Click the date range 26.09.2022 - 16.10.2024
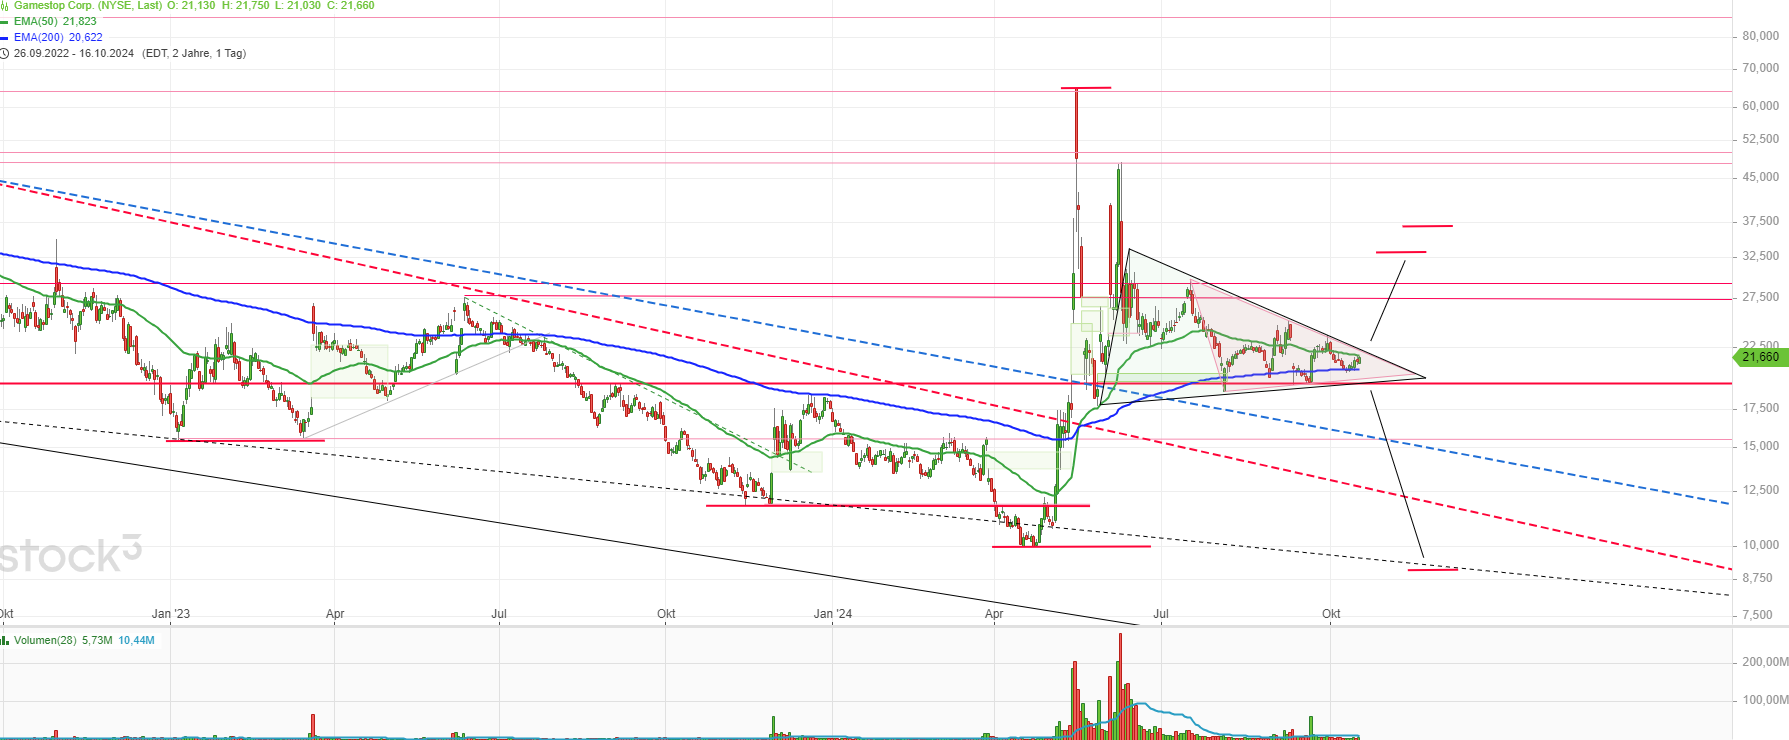 pos(74,54)
